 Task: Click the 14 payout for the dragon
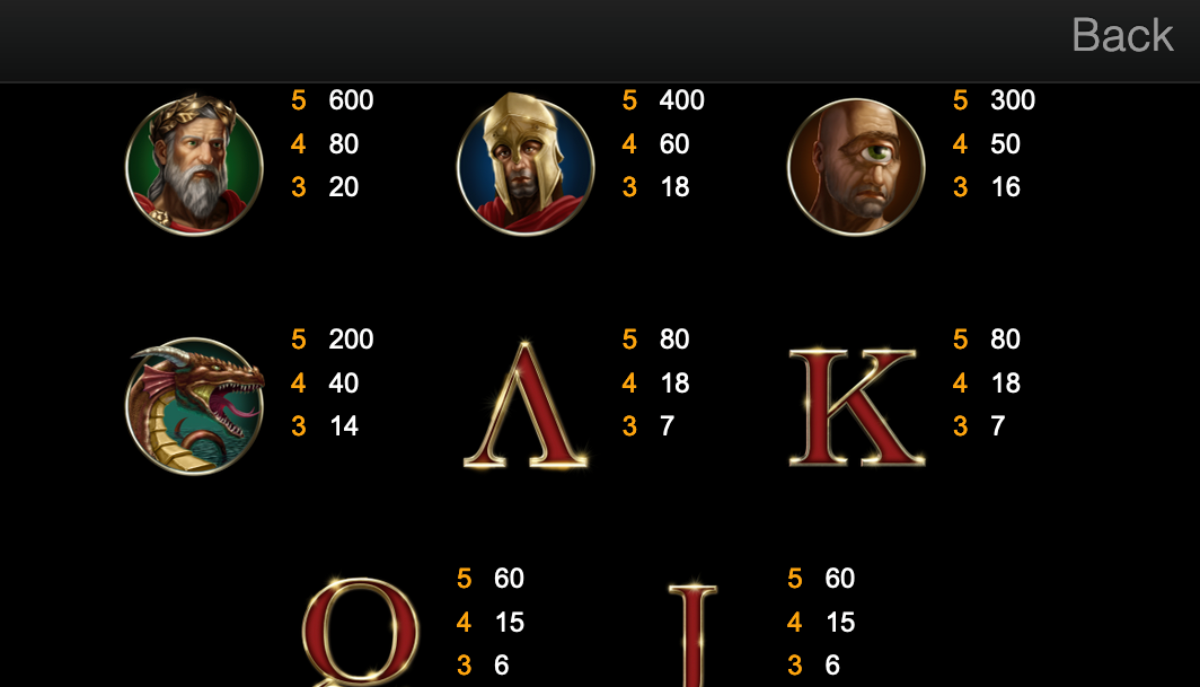click(344, 426)
